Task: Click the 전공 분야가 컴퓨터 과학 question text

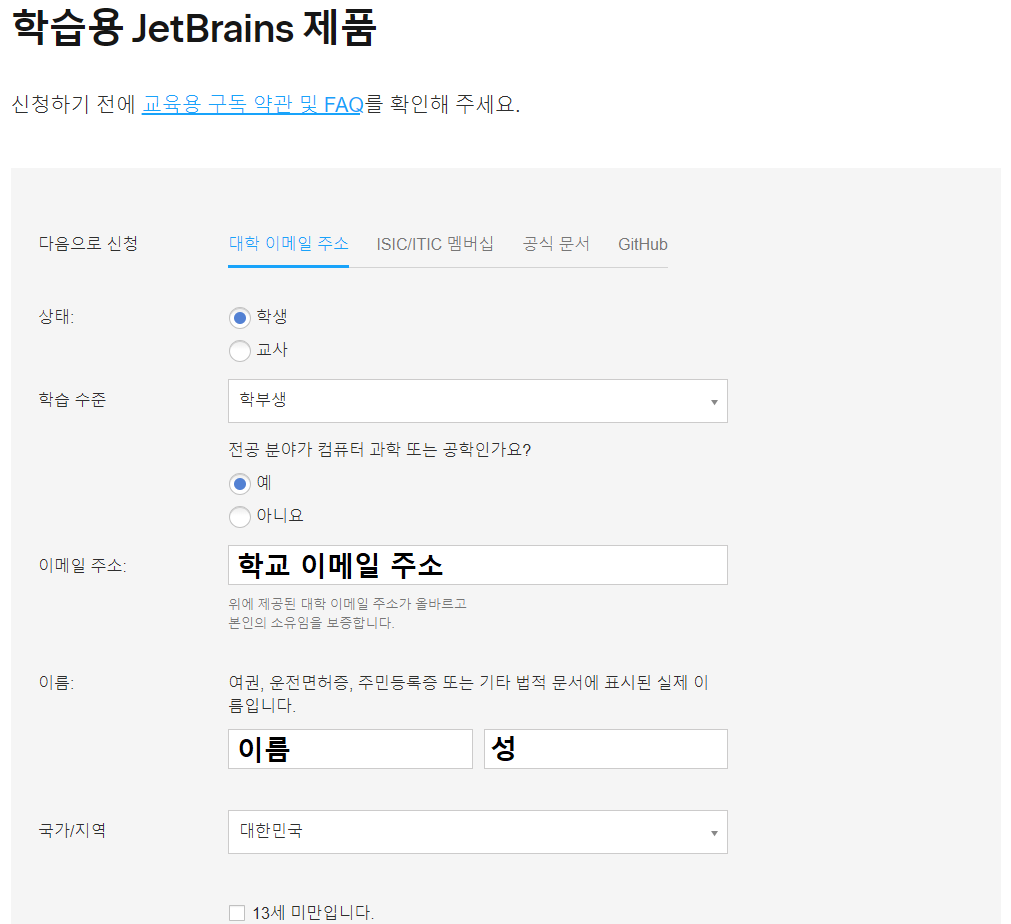Action: (380, 449)
